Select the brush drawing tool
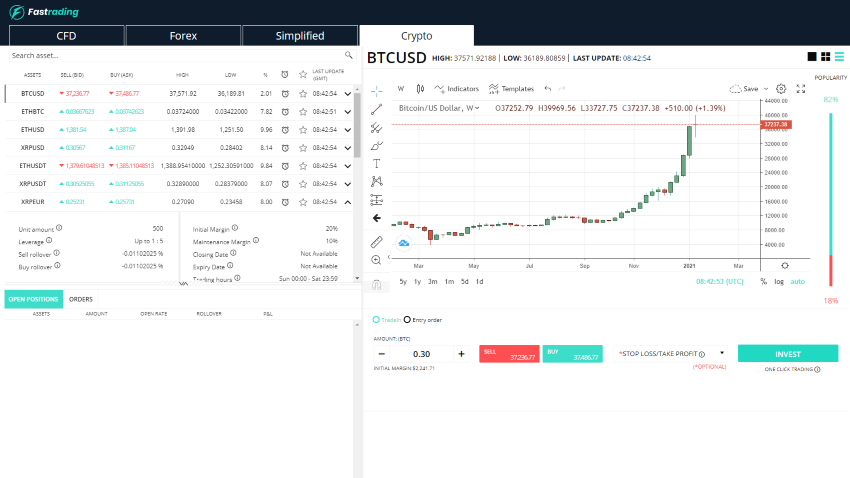This screenshot has width=850, height=478. [376, 146]
